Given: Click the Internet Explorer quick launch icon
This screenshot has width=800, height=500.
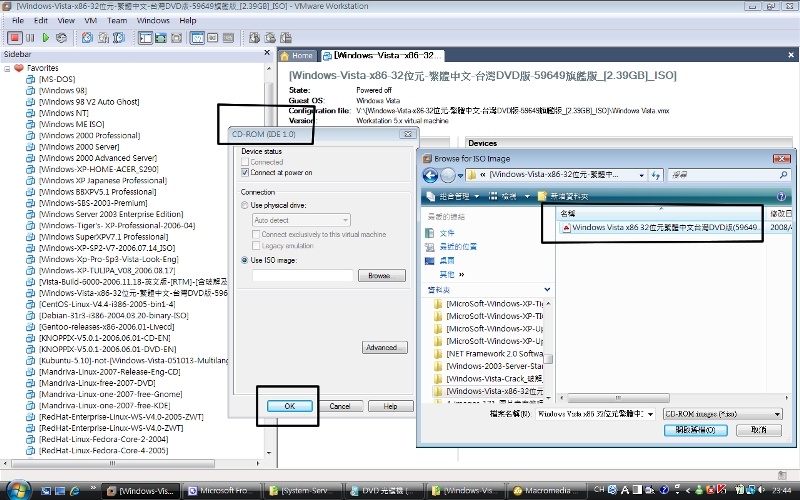Looking at the screenshot, I should pyautogui.click(x=74, y=491).
